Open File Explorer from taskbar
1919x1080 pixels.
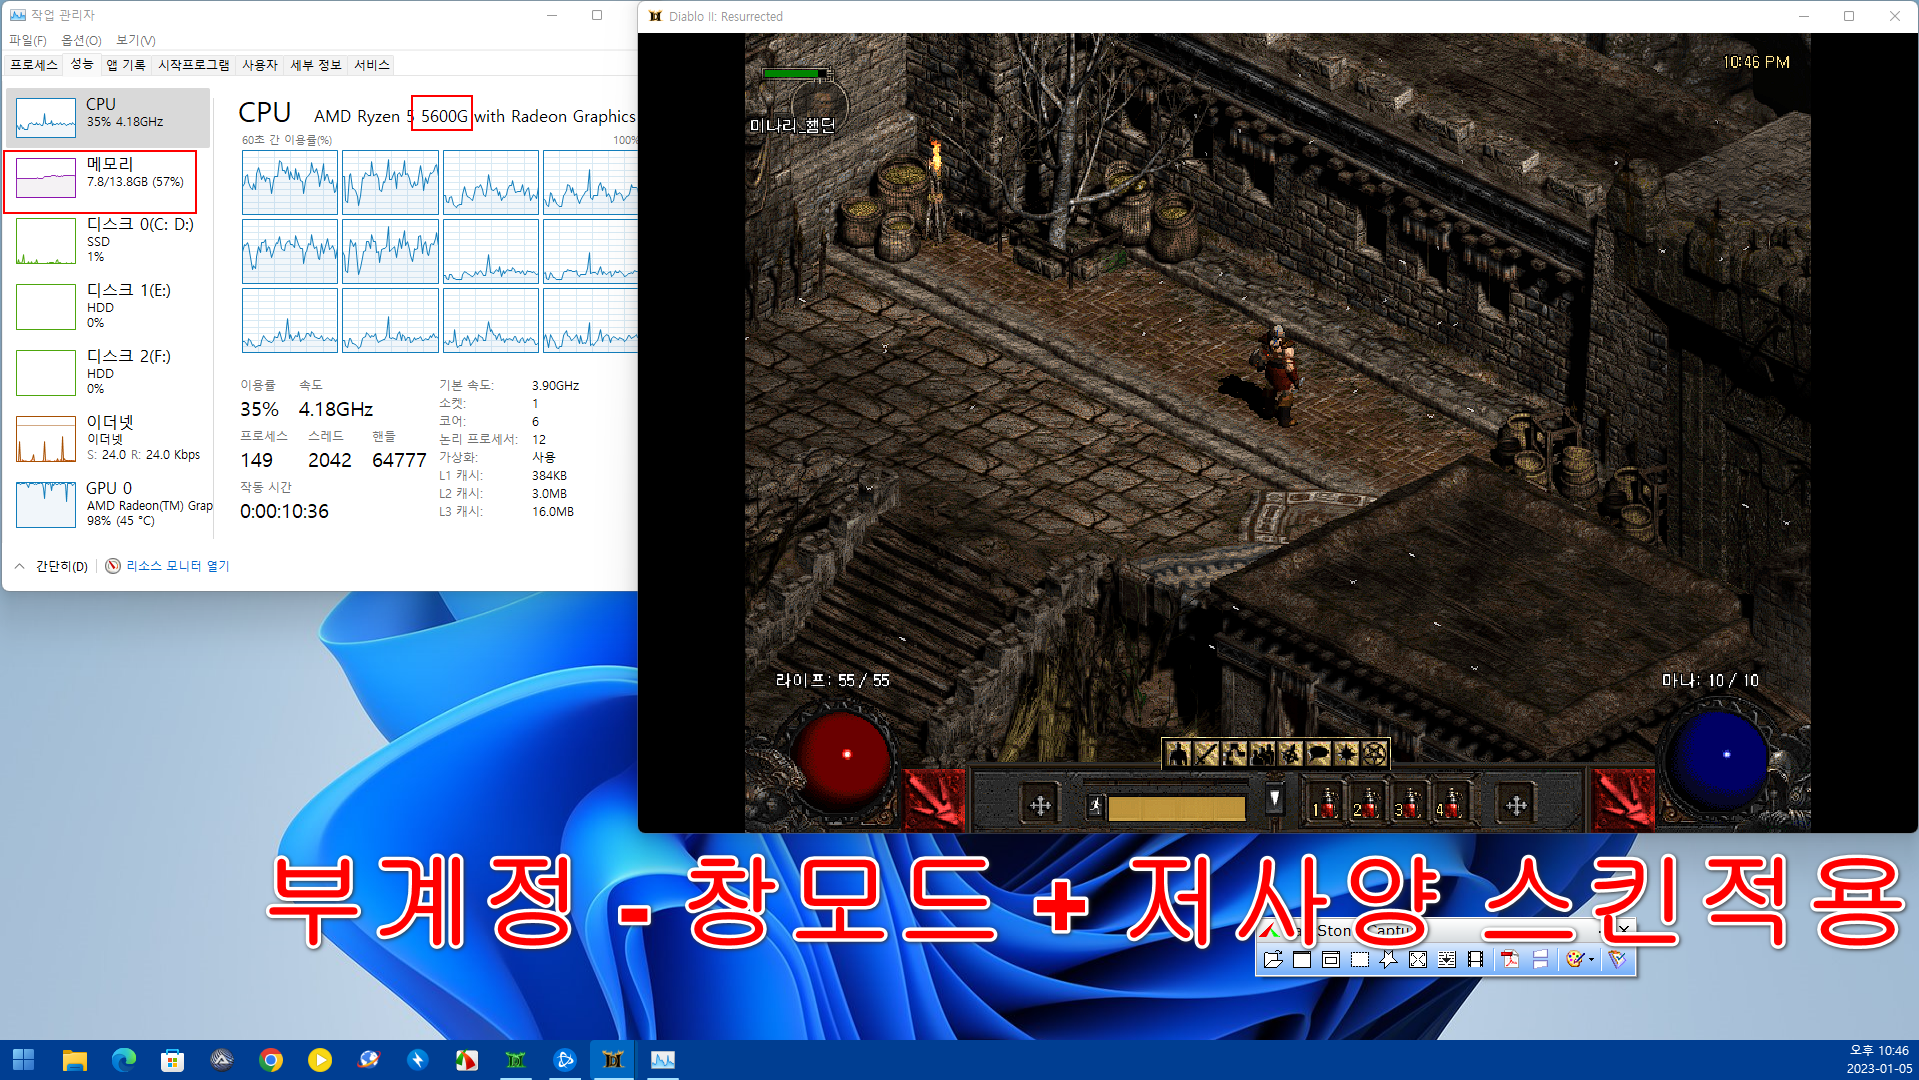(75, 1060)
